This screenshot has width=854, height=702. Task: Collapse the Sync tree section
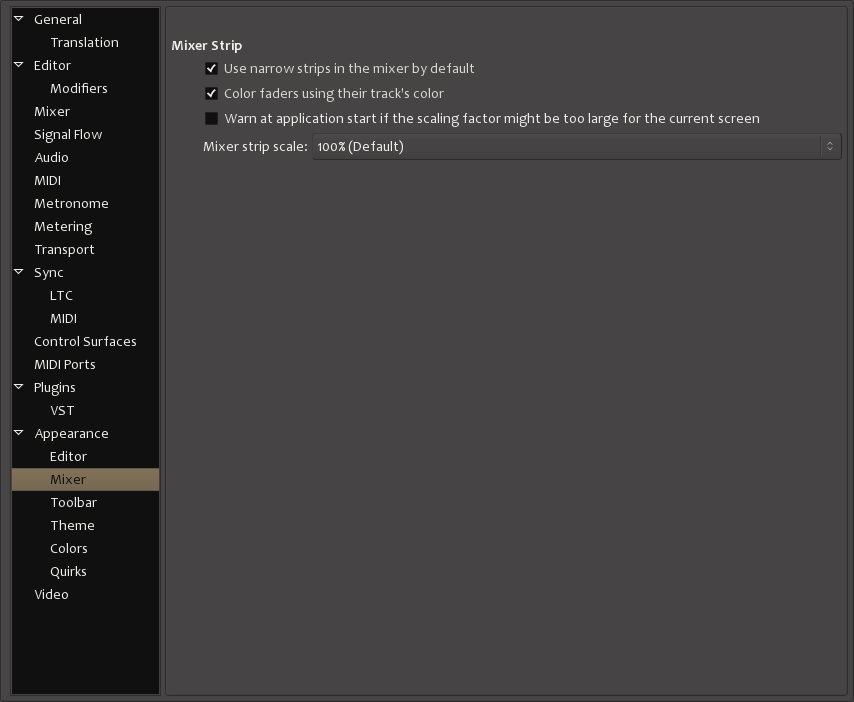[19, 272]
